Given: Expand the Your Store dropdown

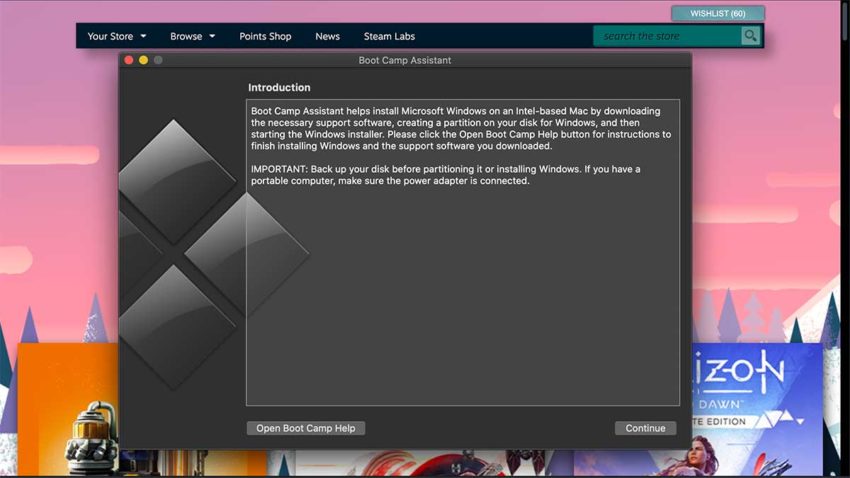Looking at the screenshot, I should click(116, 36).
